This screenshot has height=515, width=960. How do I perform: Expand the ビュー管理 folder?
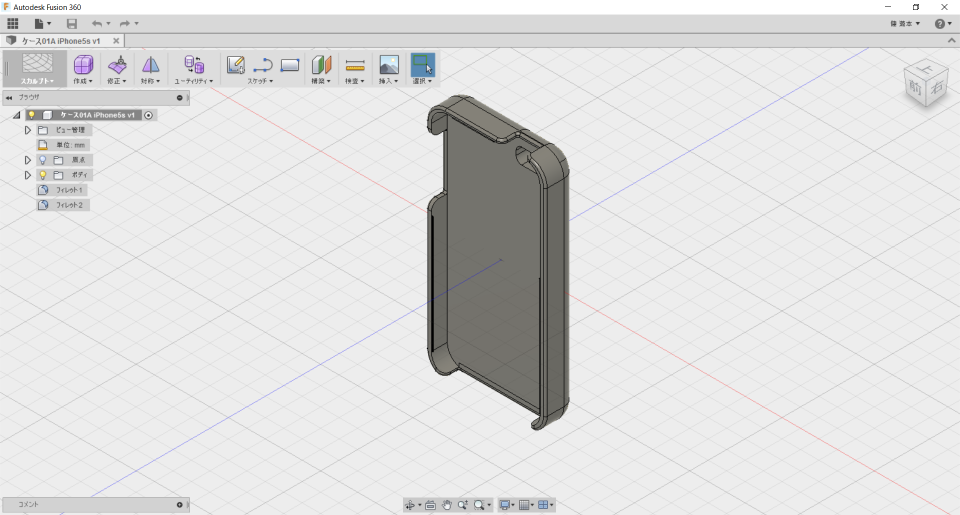(28, 130)
